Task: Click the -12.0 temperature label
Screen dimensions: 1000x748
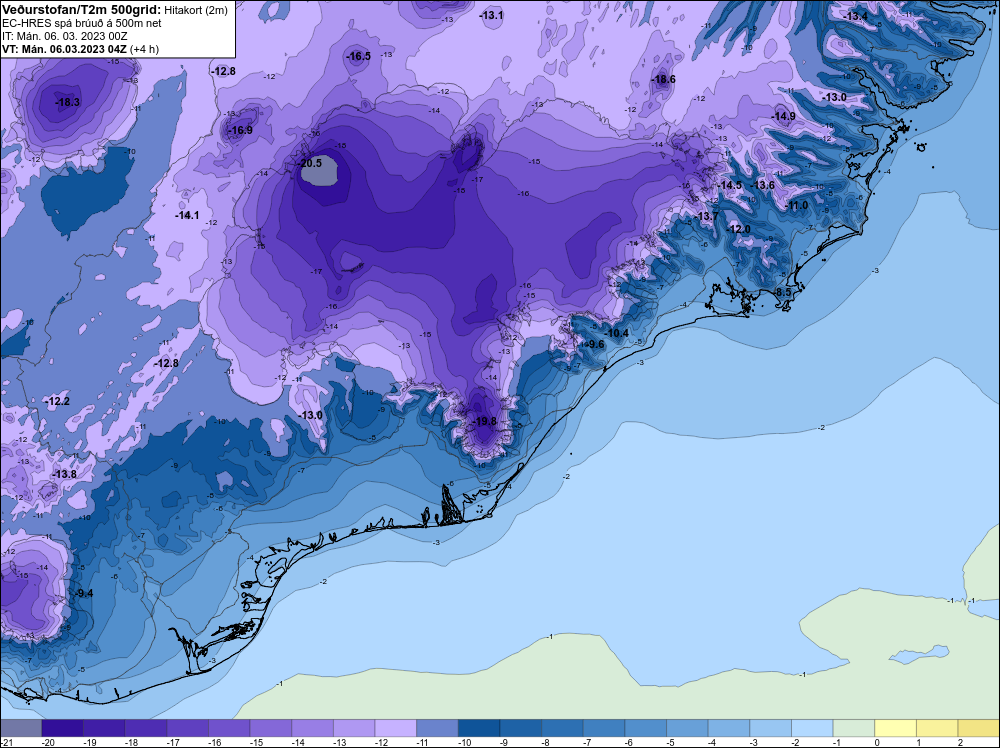Action: click(x=739, y=229)
